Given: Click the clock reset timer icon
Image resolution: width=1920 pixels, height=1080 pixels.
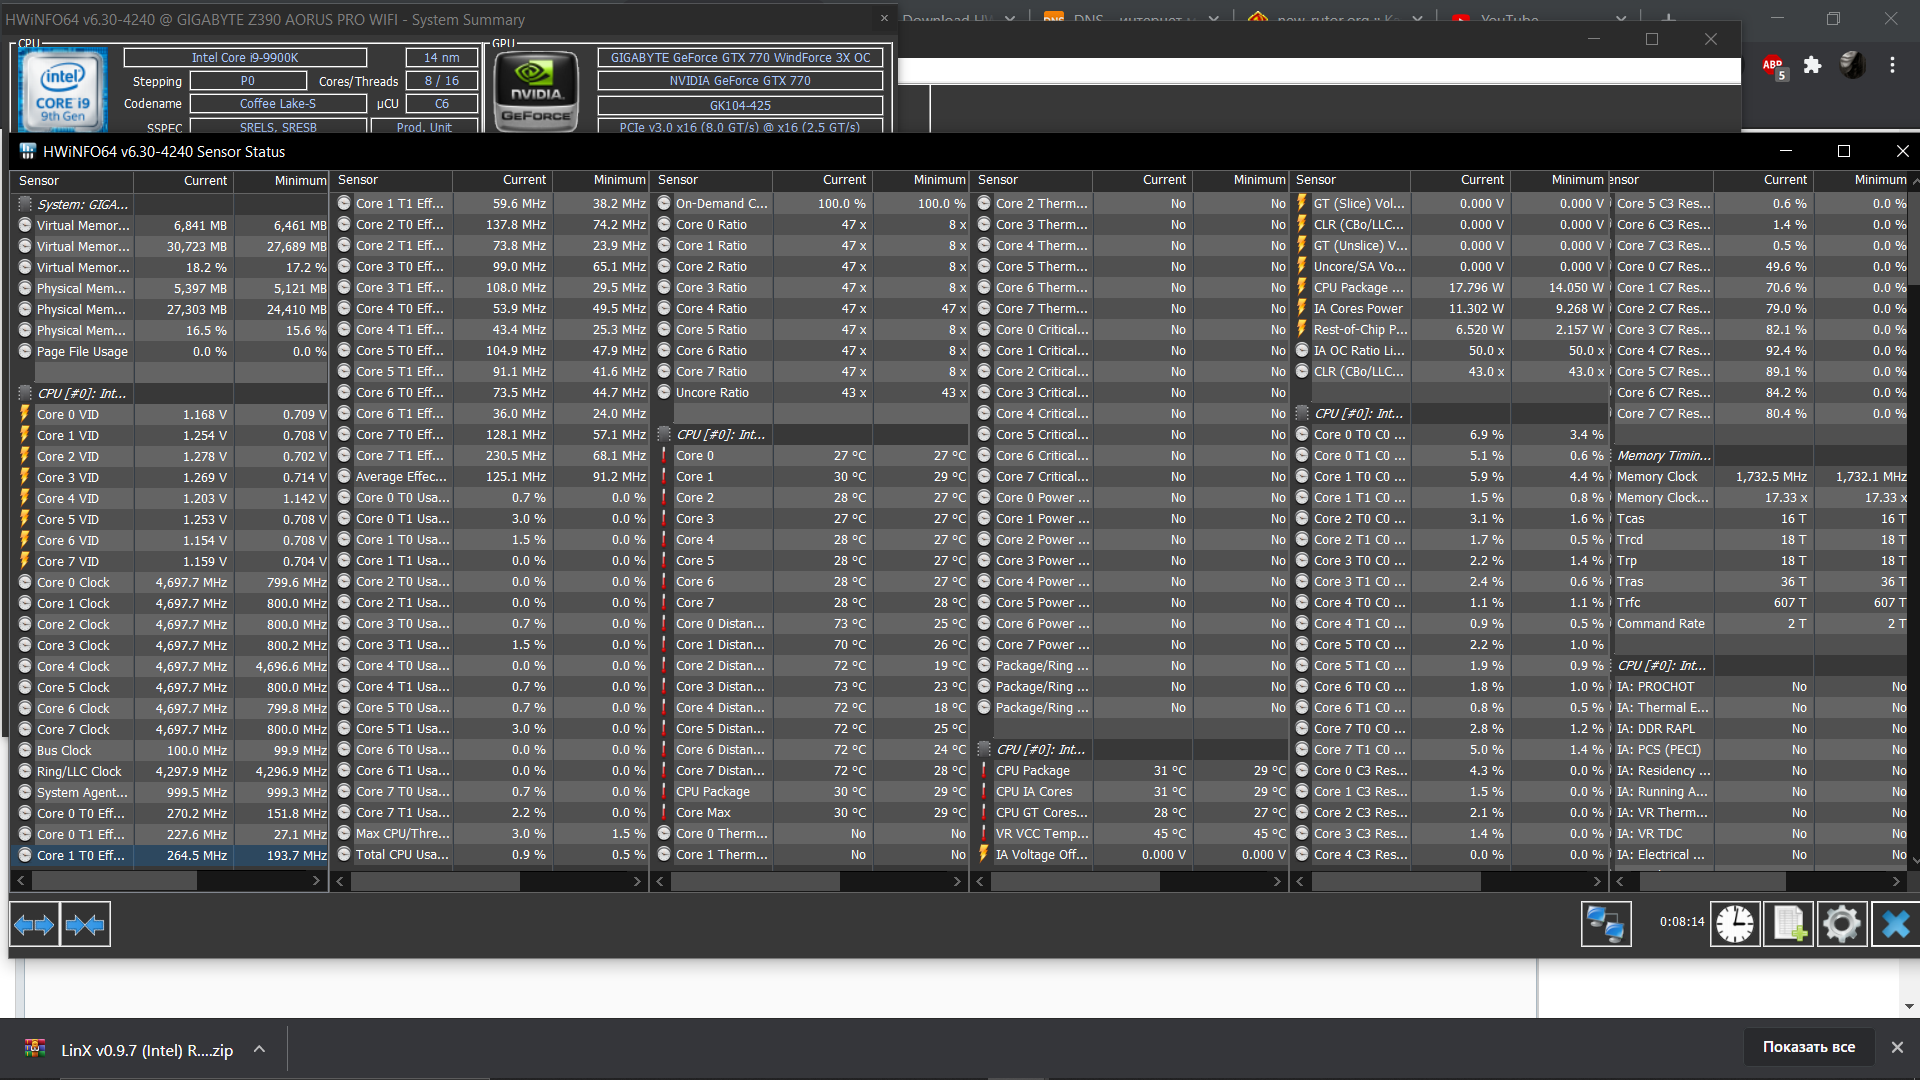Looking at the screenshot, I should (x=1735, y=924).
